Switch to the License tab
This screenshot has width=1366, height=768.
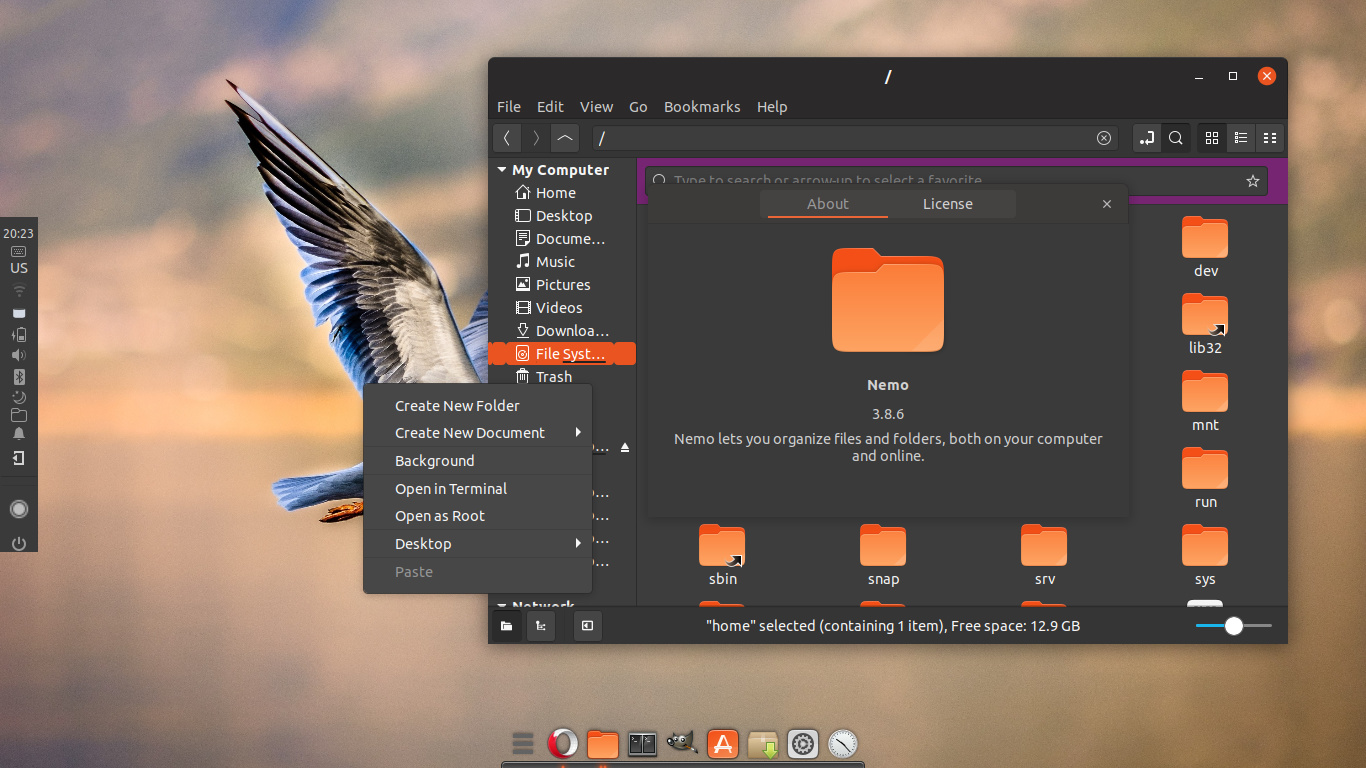tap(947, 204)
